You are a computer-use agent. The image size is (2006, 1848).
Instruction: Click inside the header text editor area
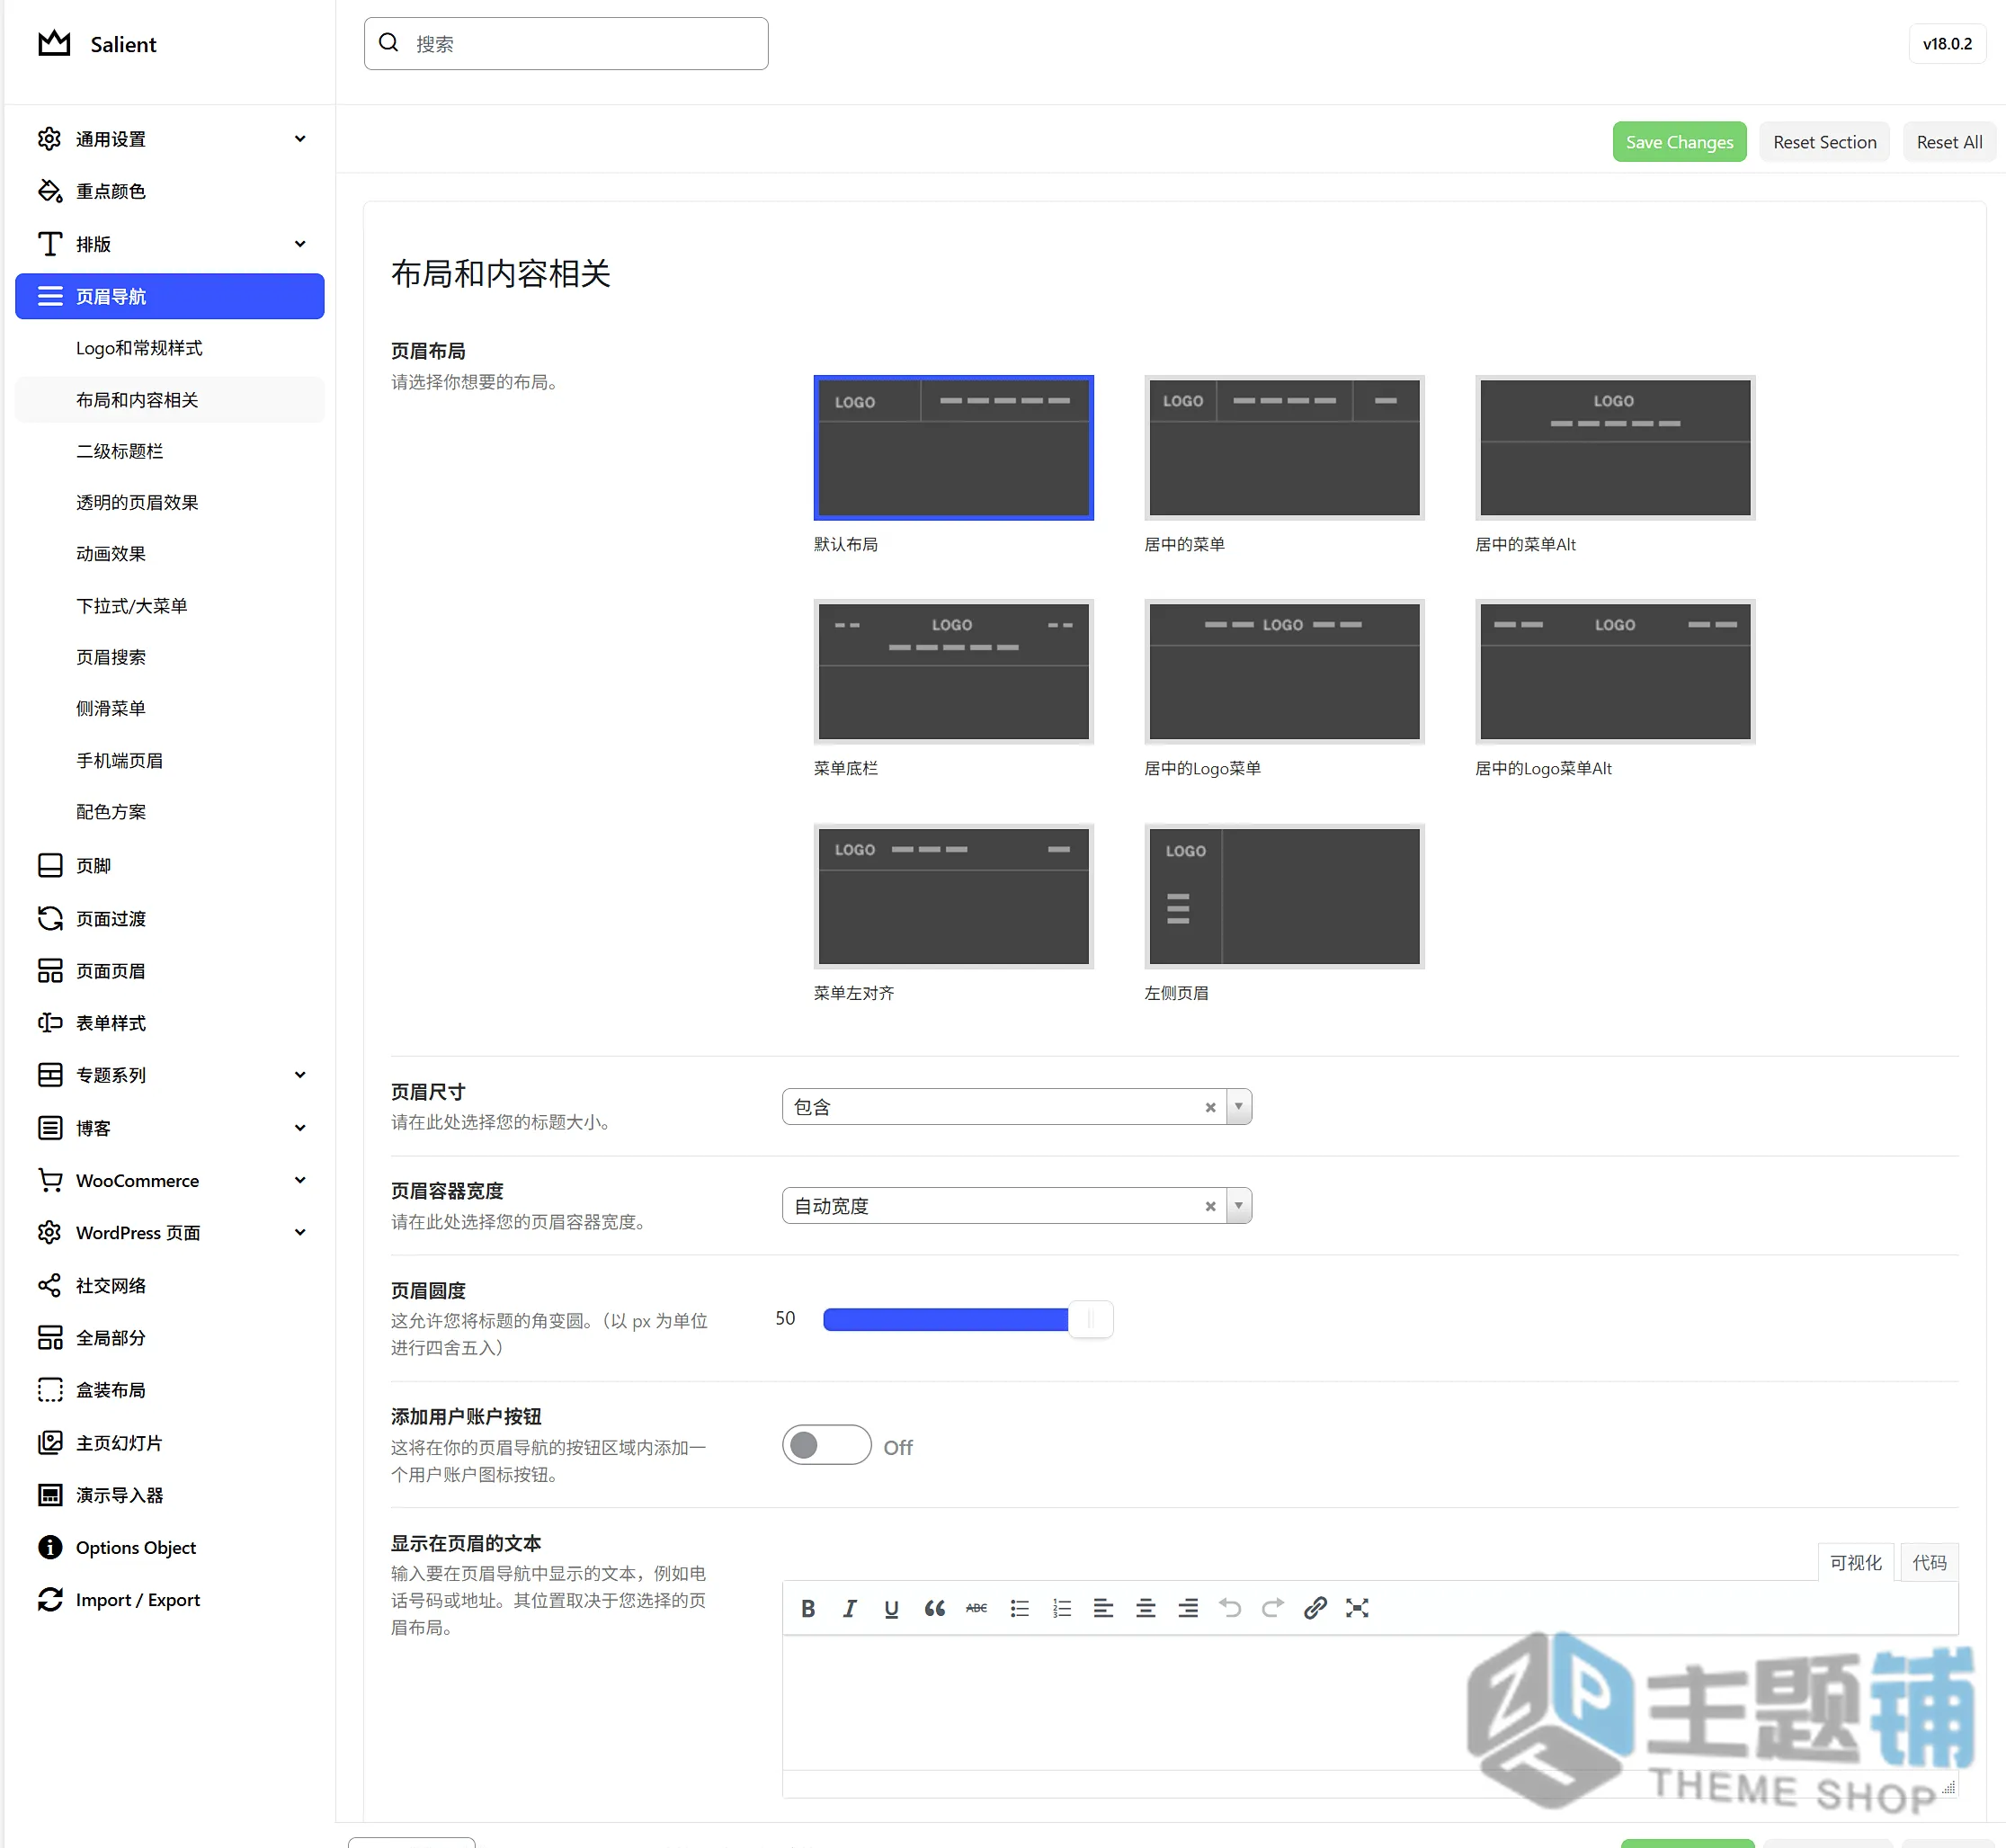1369,1702
